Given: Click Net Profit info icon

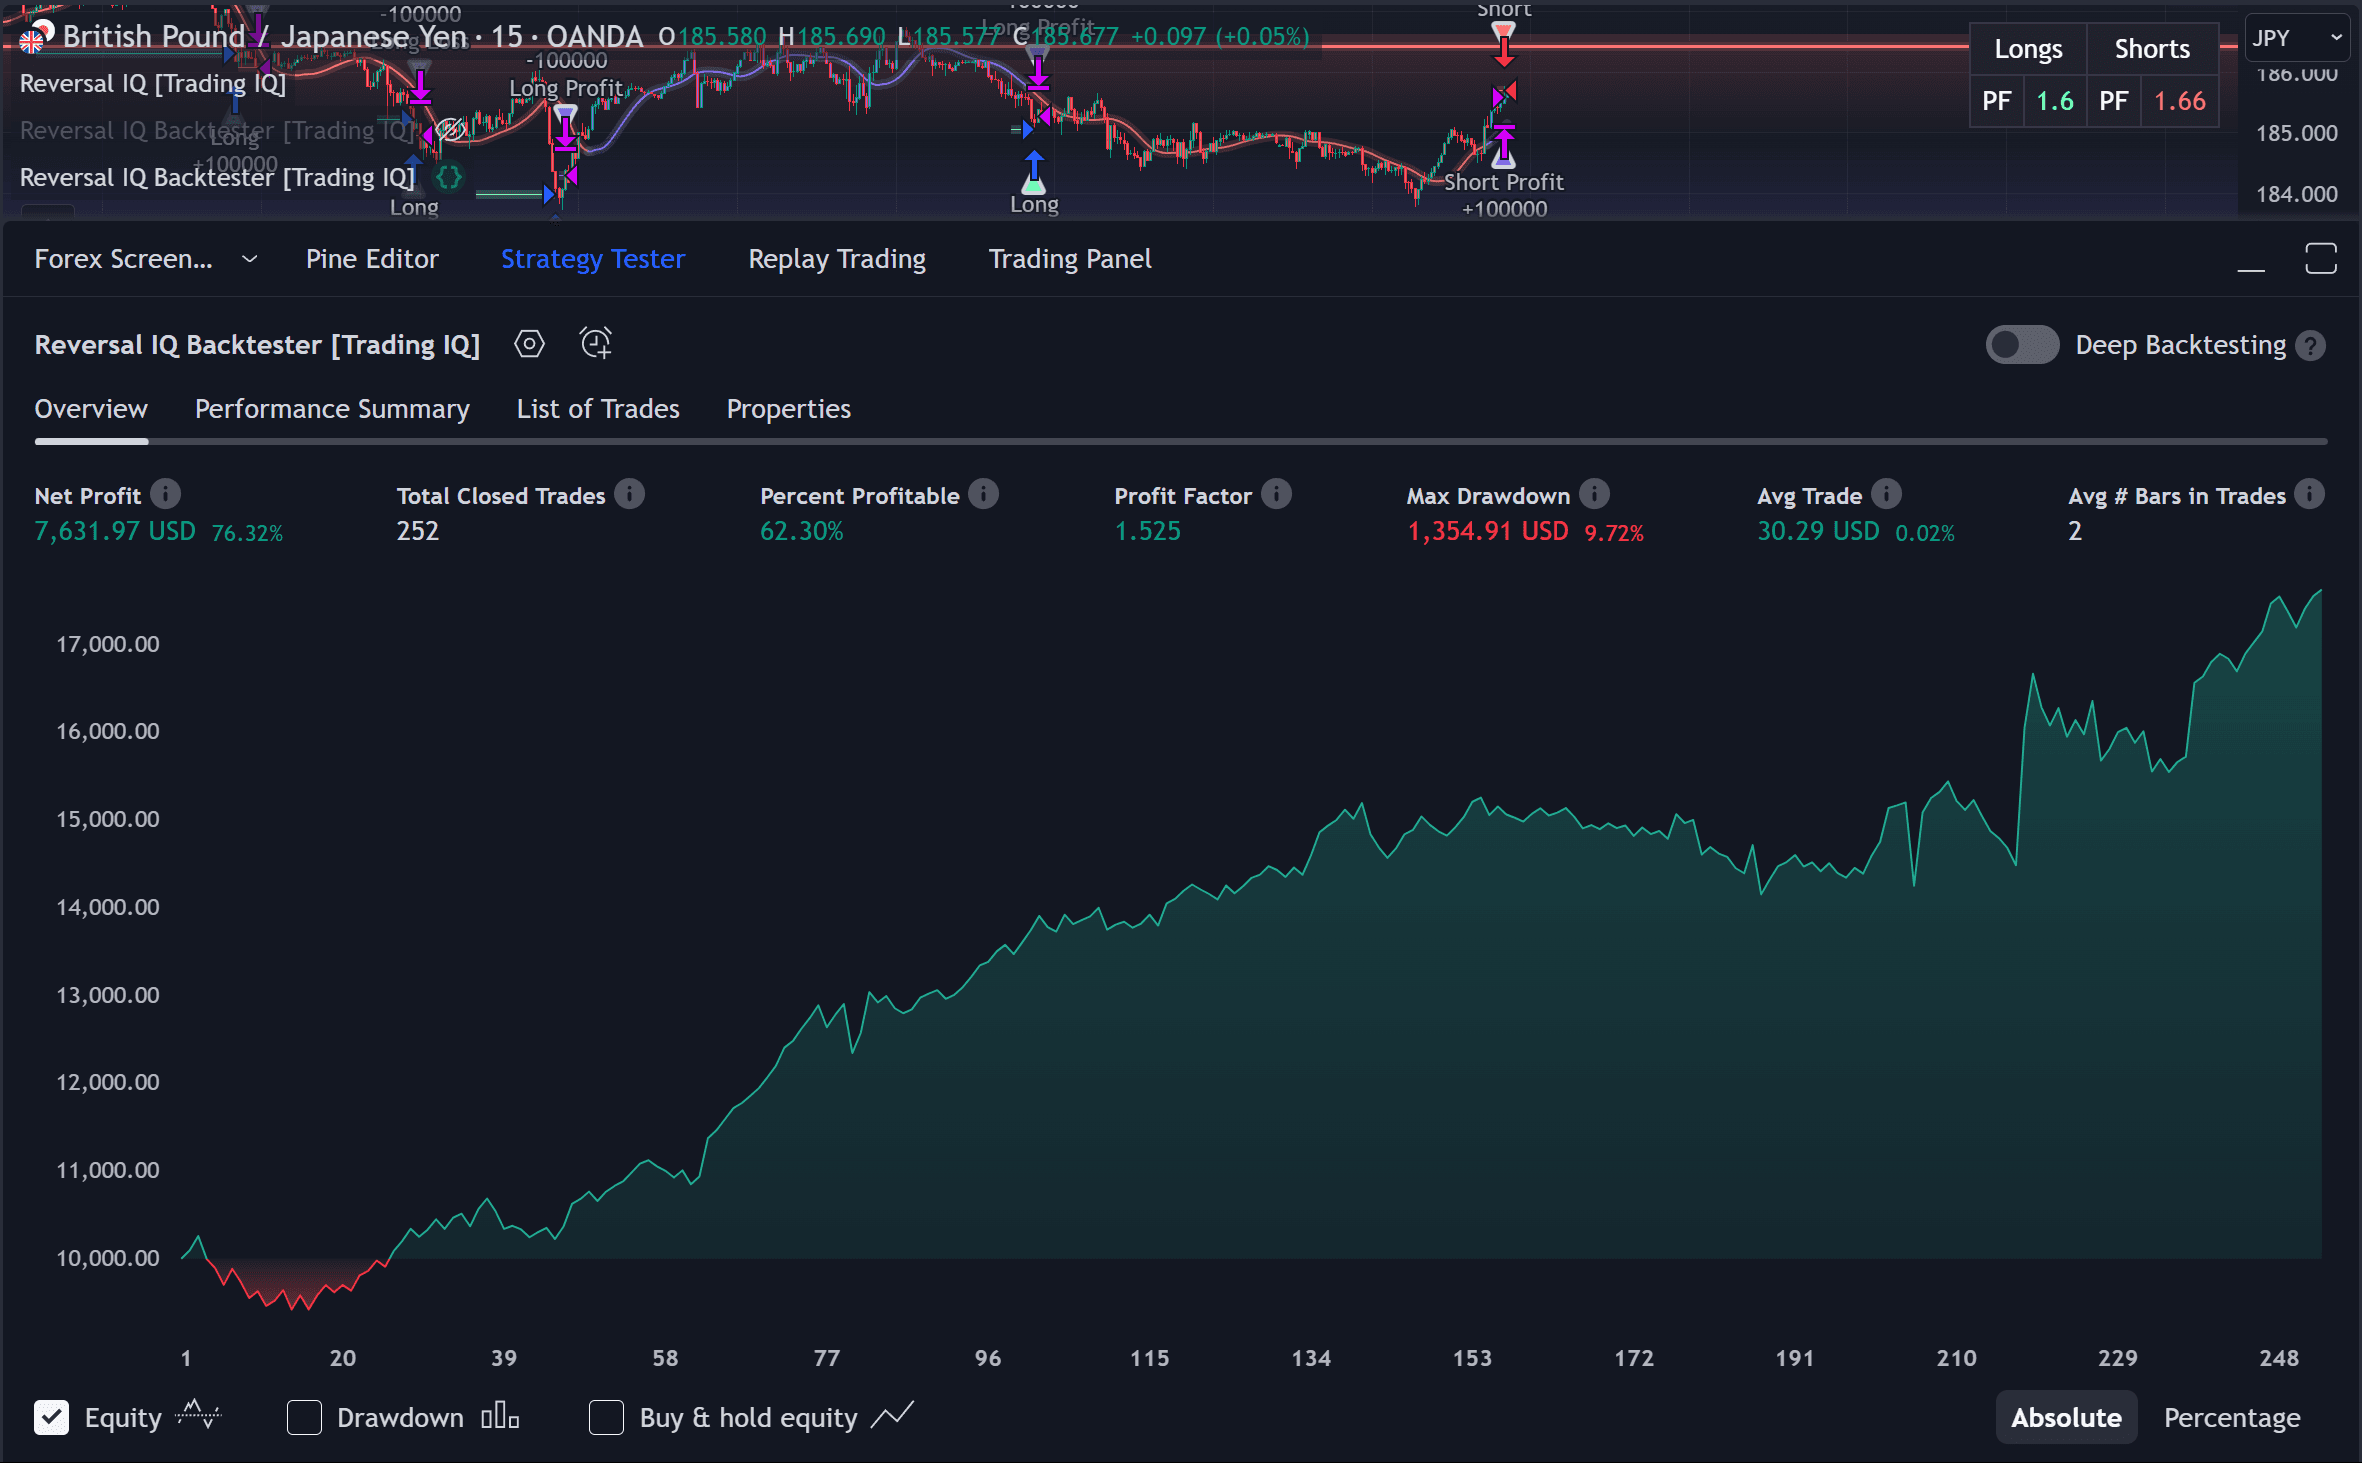Looking at the screenshot, I should pyautogui.click(x=165, y=494).
